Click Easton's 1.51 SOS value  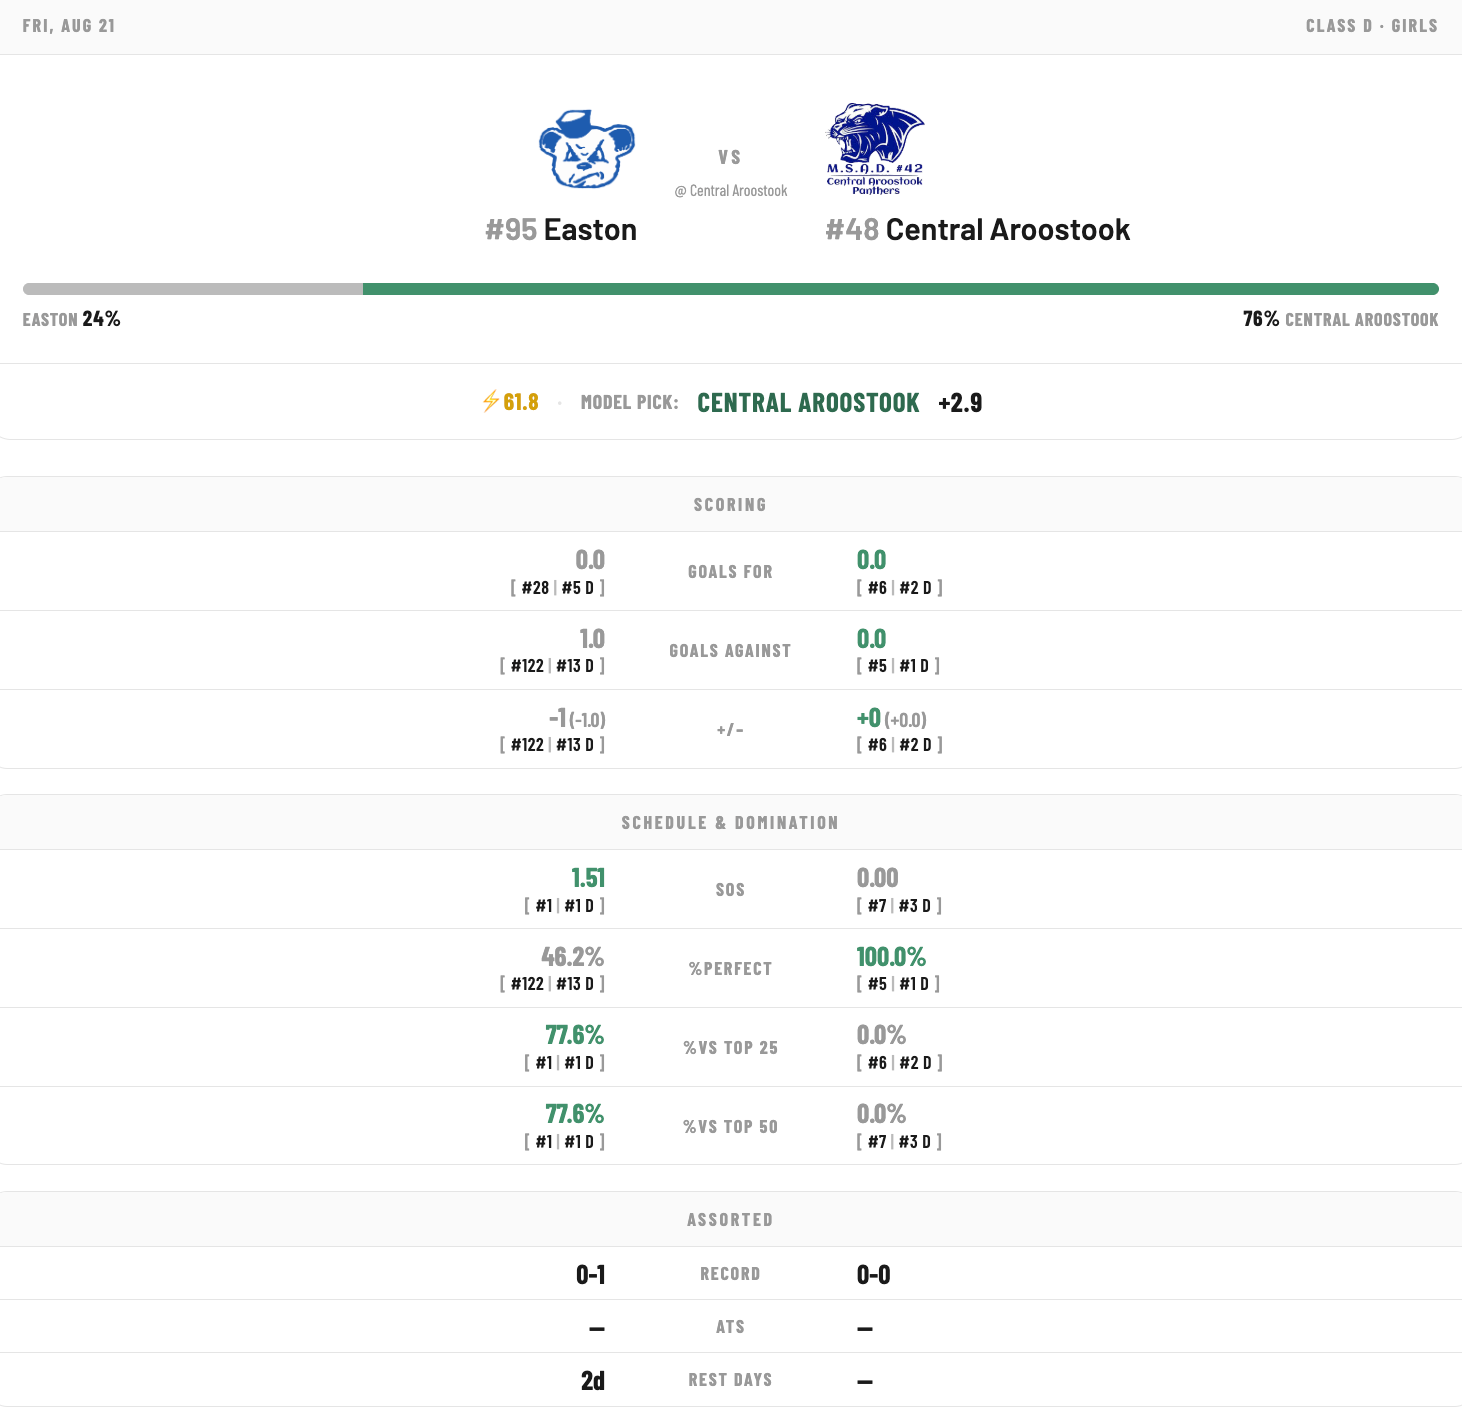pos(588,878)
